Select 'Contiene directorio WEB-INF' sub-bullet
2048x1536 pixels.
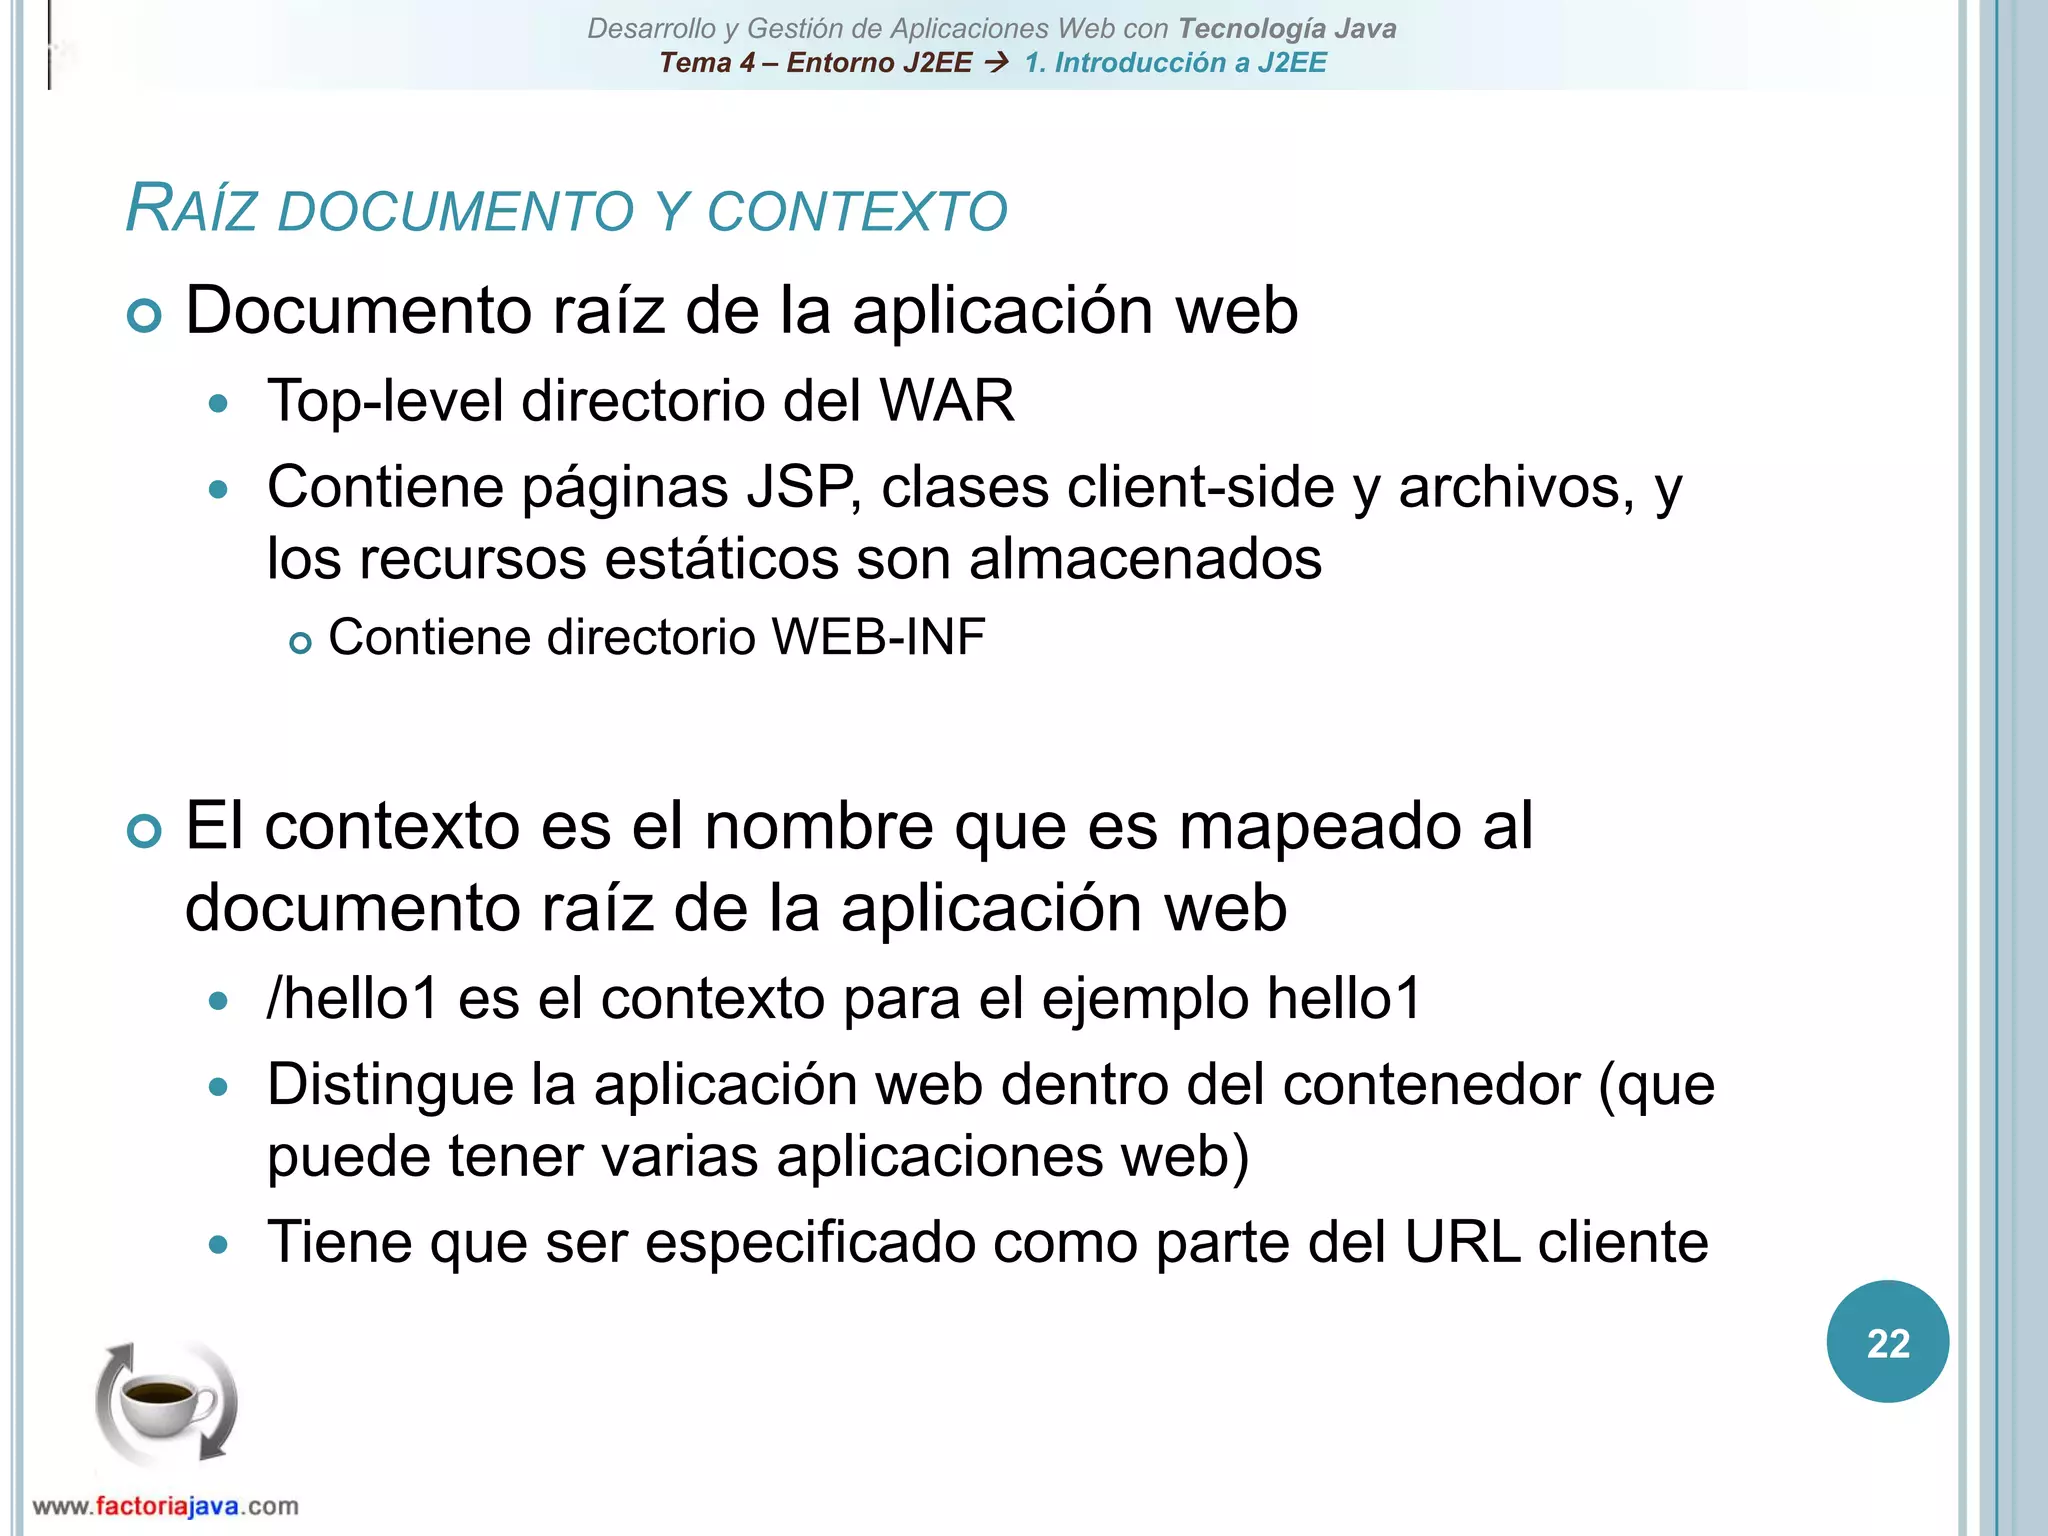point(657,637)
